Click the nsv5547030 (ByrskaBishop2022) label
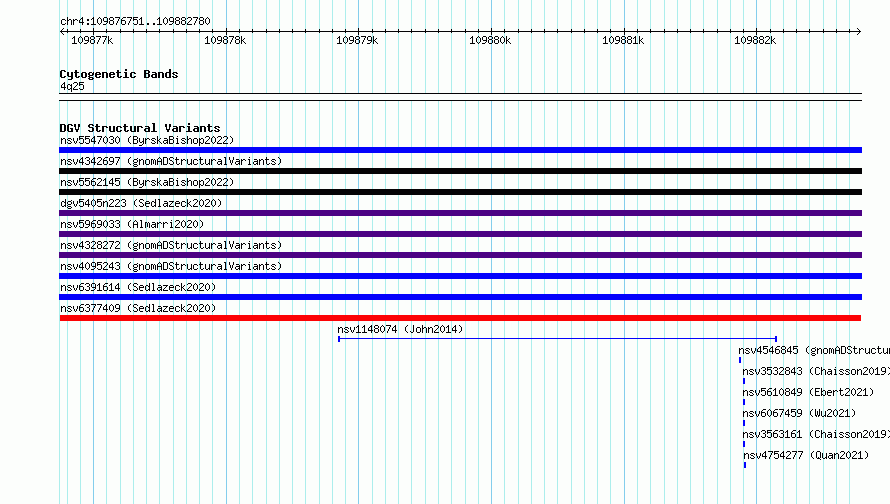 pos(147,140)
